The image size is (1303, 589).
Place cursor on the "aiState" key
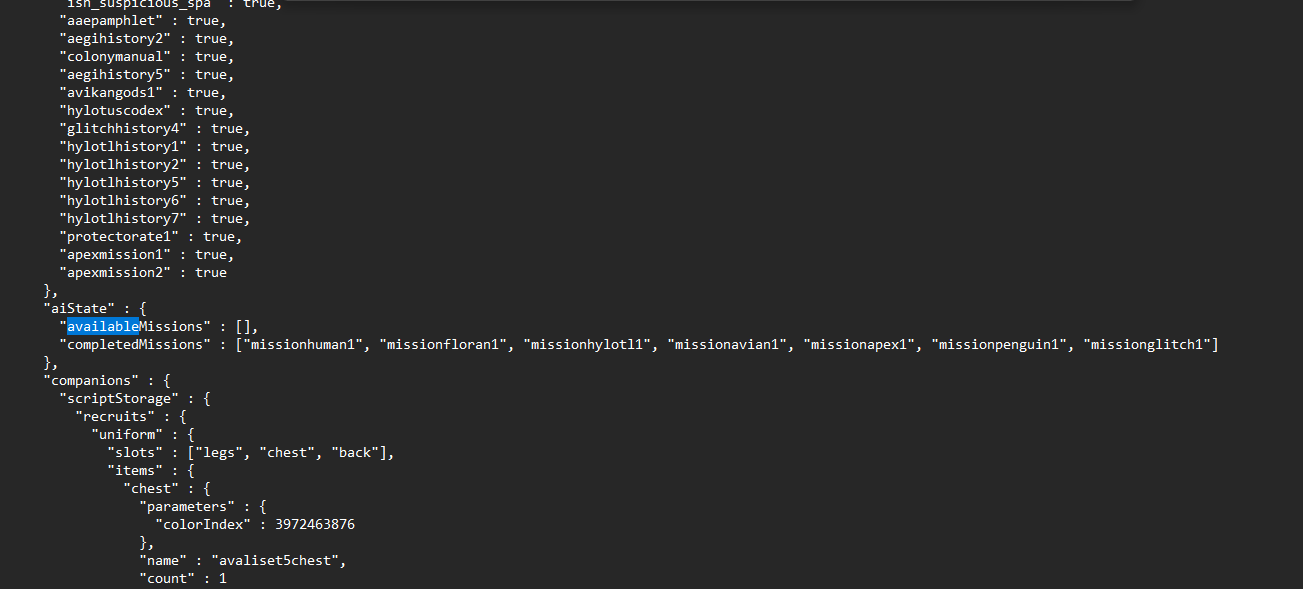[x=78, y=308]
